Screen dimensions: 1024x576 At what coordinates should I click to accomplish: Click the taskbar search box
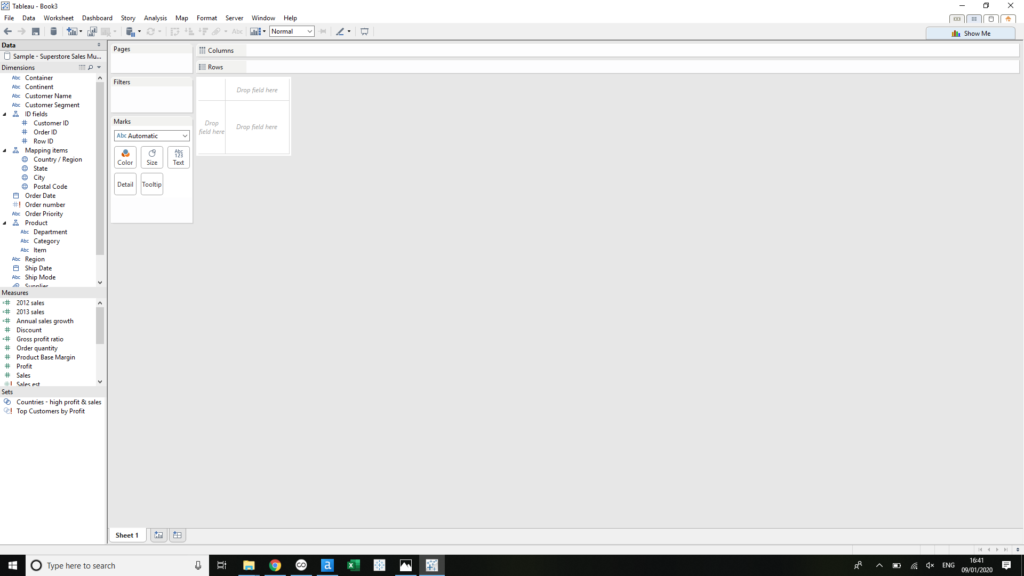118,566
